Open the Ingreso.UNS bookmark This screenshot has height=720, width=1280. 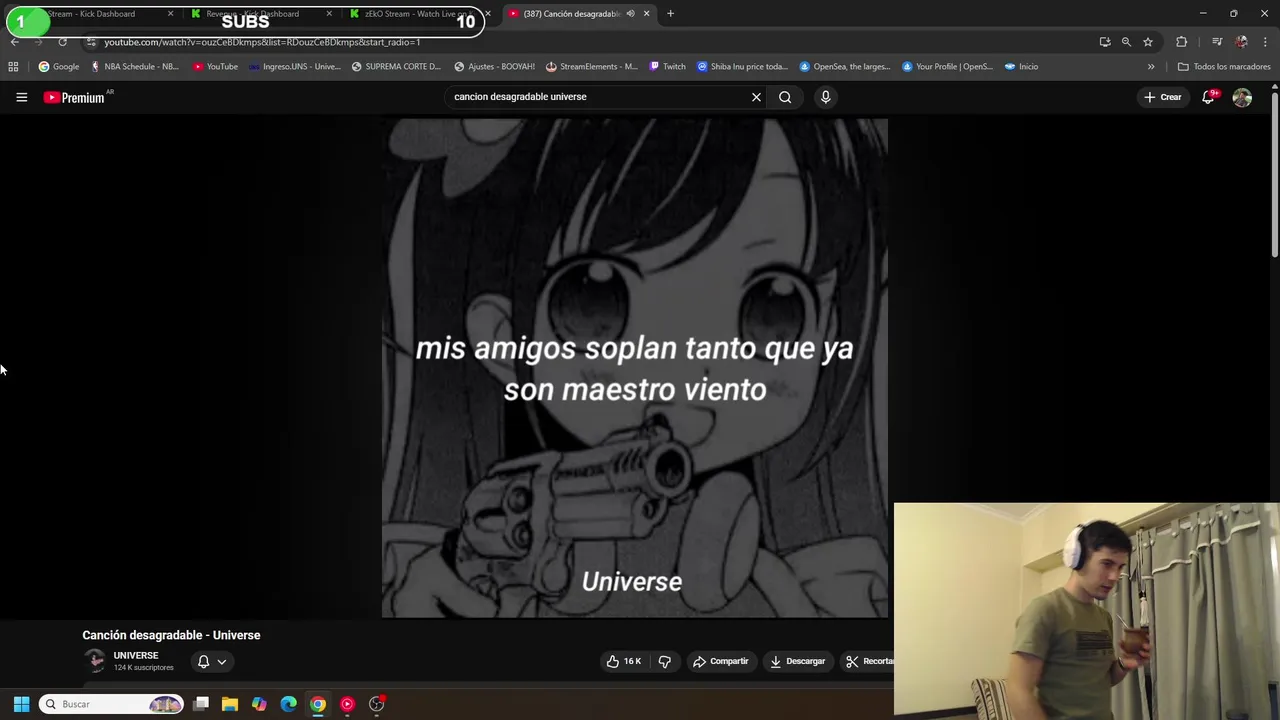295,67
